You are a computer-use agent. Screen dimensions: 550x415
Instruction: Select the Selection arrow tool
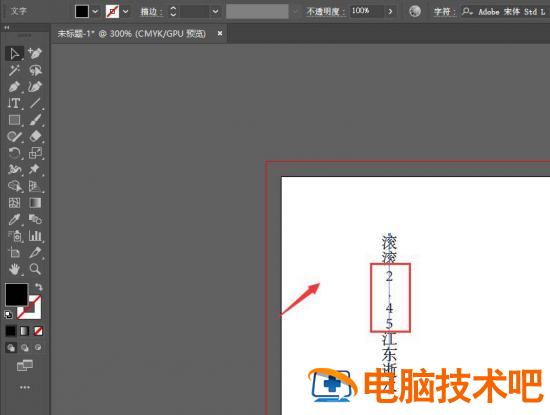pos(14,54)
